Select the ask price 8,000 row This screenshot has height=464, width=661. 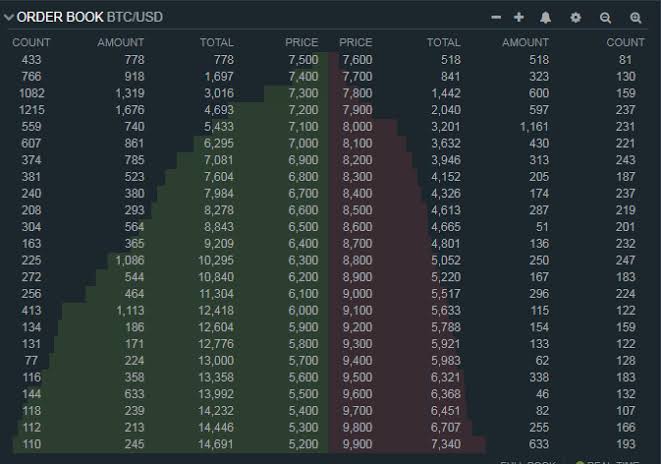(x=493, y=127)
